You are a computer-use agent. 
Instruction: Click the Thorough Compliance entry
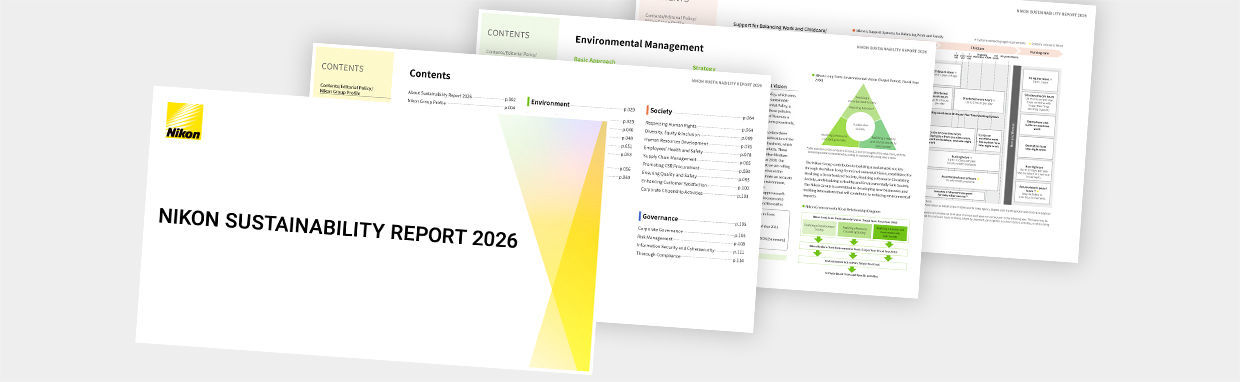(659, 255)
